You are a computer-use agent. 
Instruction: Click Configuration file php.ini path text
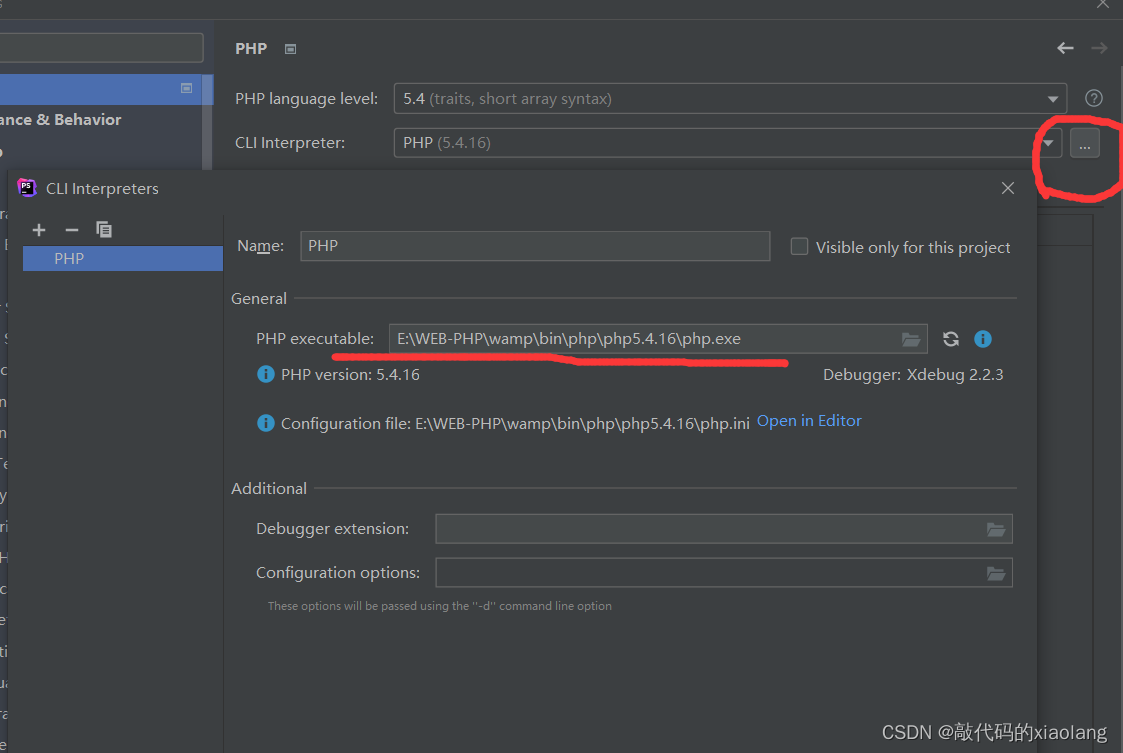pos(515,423)
